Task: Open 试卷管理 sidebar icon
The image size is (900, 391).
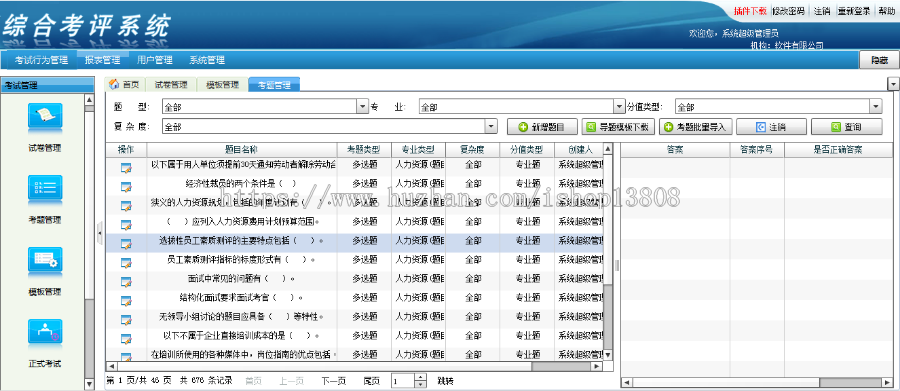Action: (45, 118)
